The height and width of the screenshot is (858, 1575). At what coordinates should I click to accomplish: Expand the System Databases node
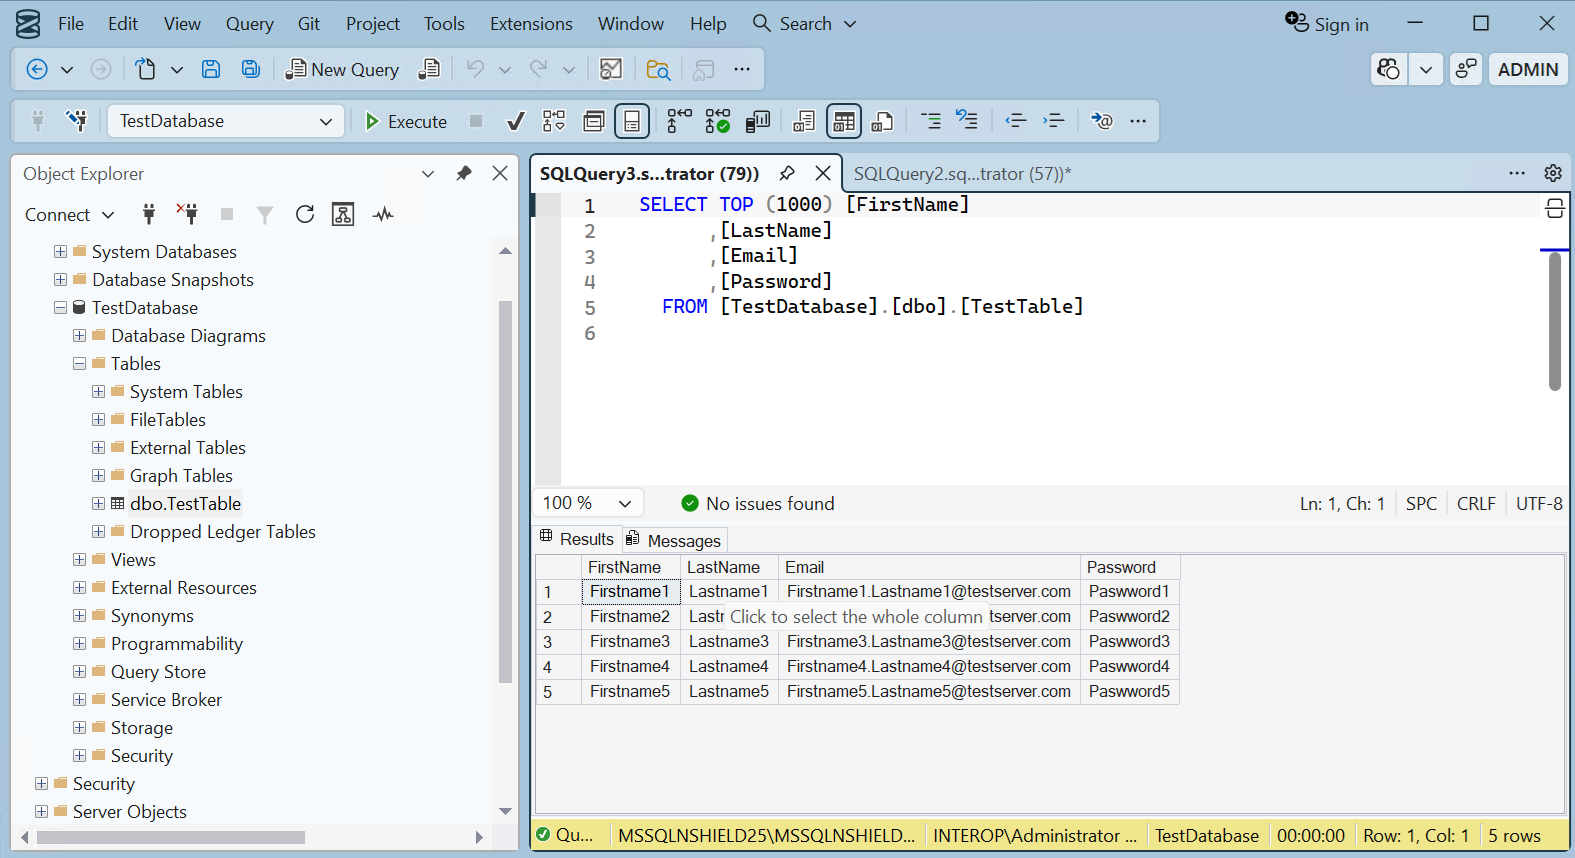coord(61,252)
